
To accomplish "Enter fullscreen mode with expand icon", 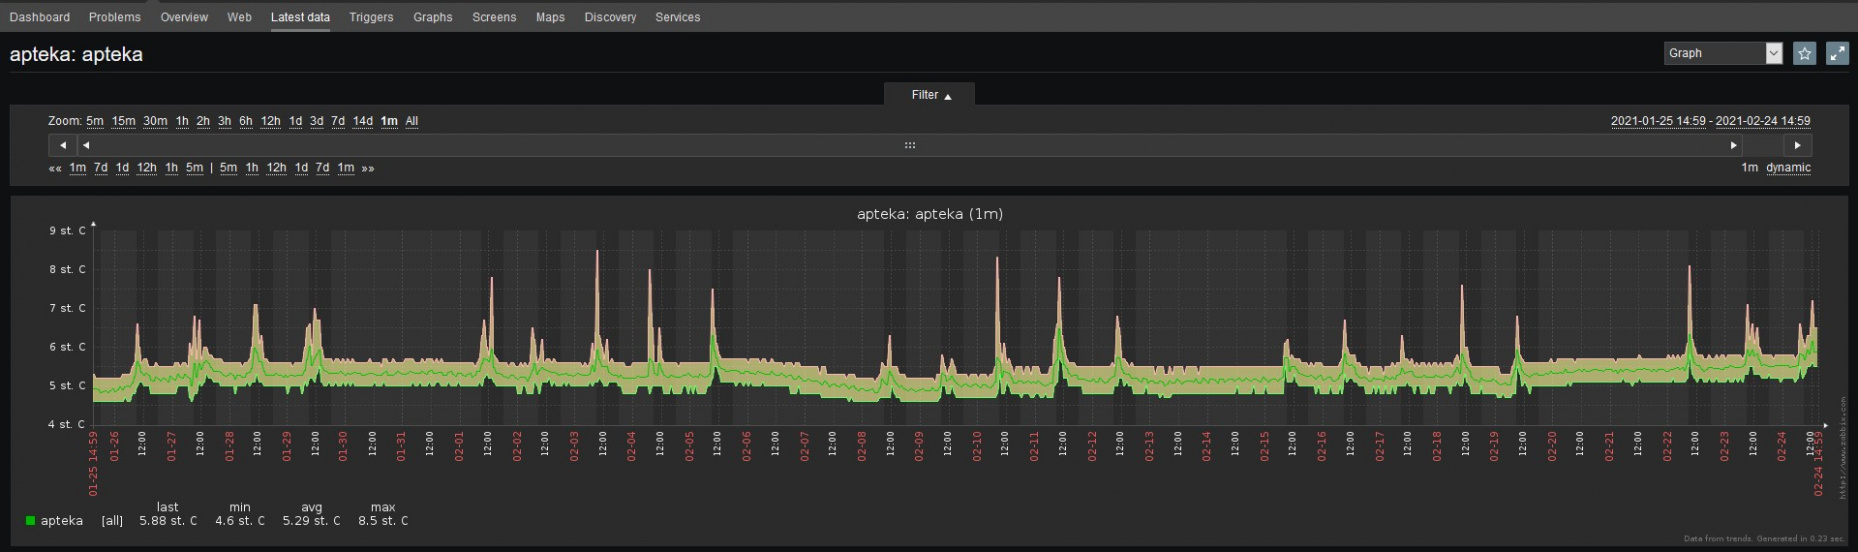I will click(1837, 54).
